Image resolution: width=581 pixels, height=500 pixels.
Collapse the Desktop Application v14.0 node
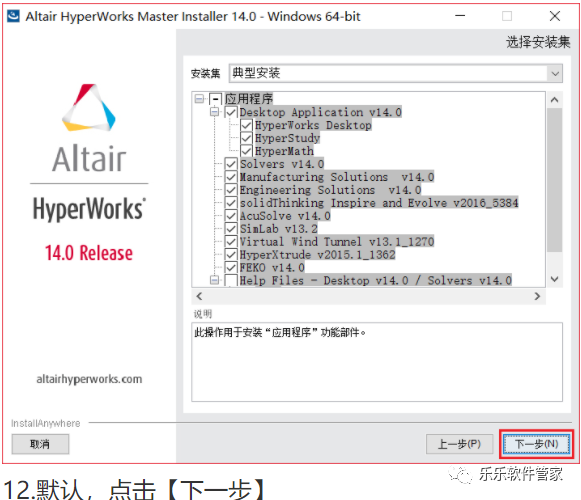(x=214, y=112)
